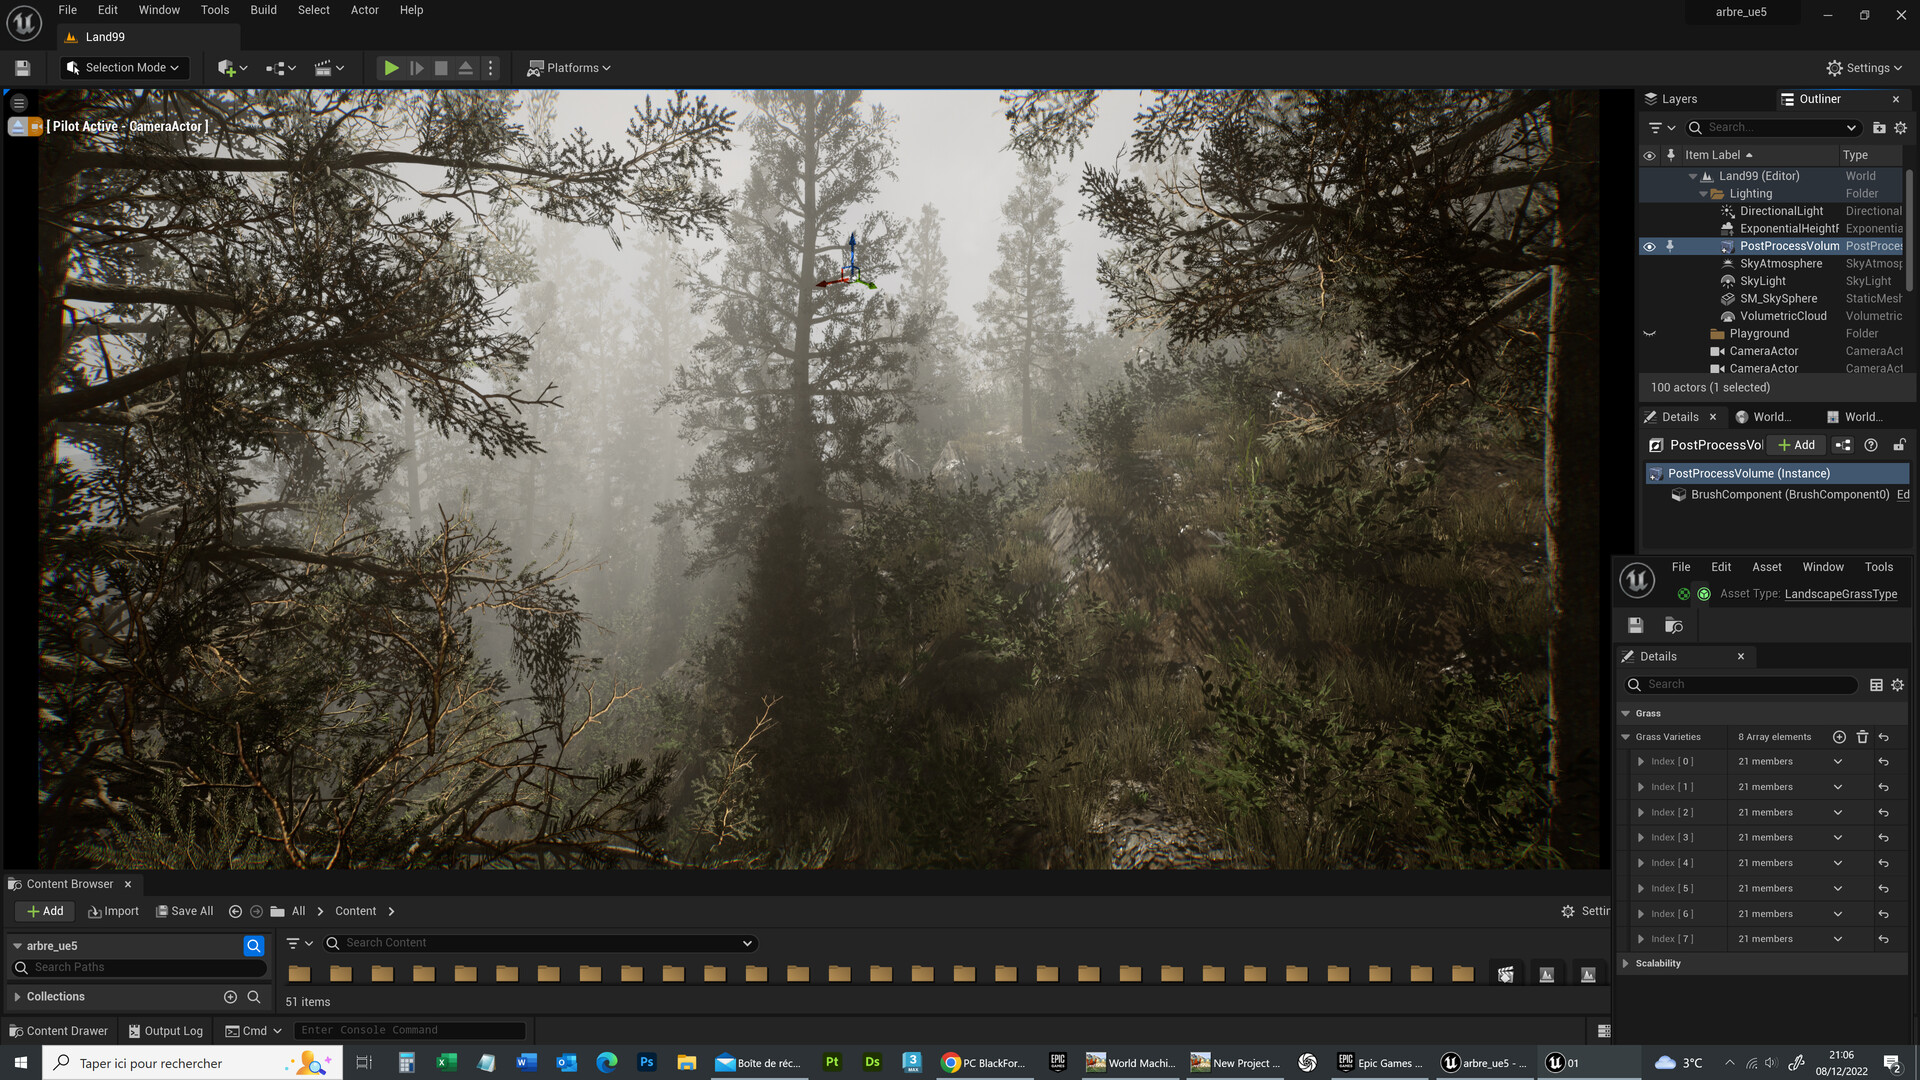Viewport: 1920px width, 1080px height.
Task: Open the Build menu
Action: [x=263, y=10]
